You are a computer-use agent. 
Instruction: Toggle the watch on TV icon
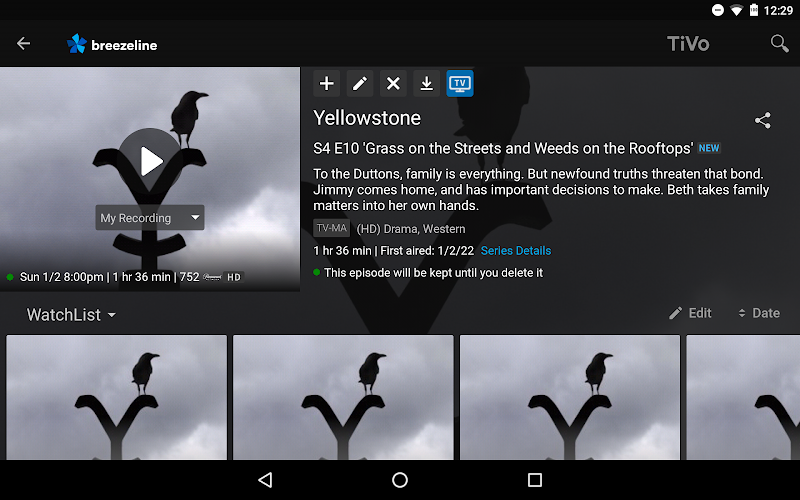click(x=460, y=83)
